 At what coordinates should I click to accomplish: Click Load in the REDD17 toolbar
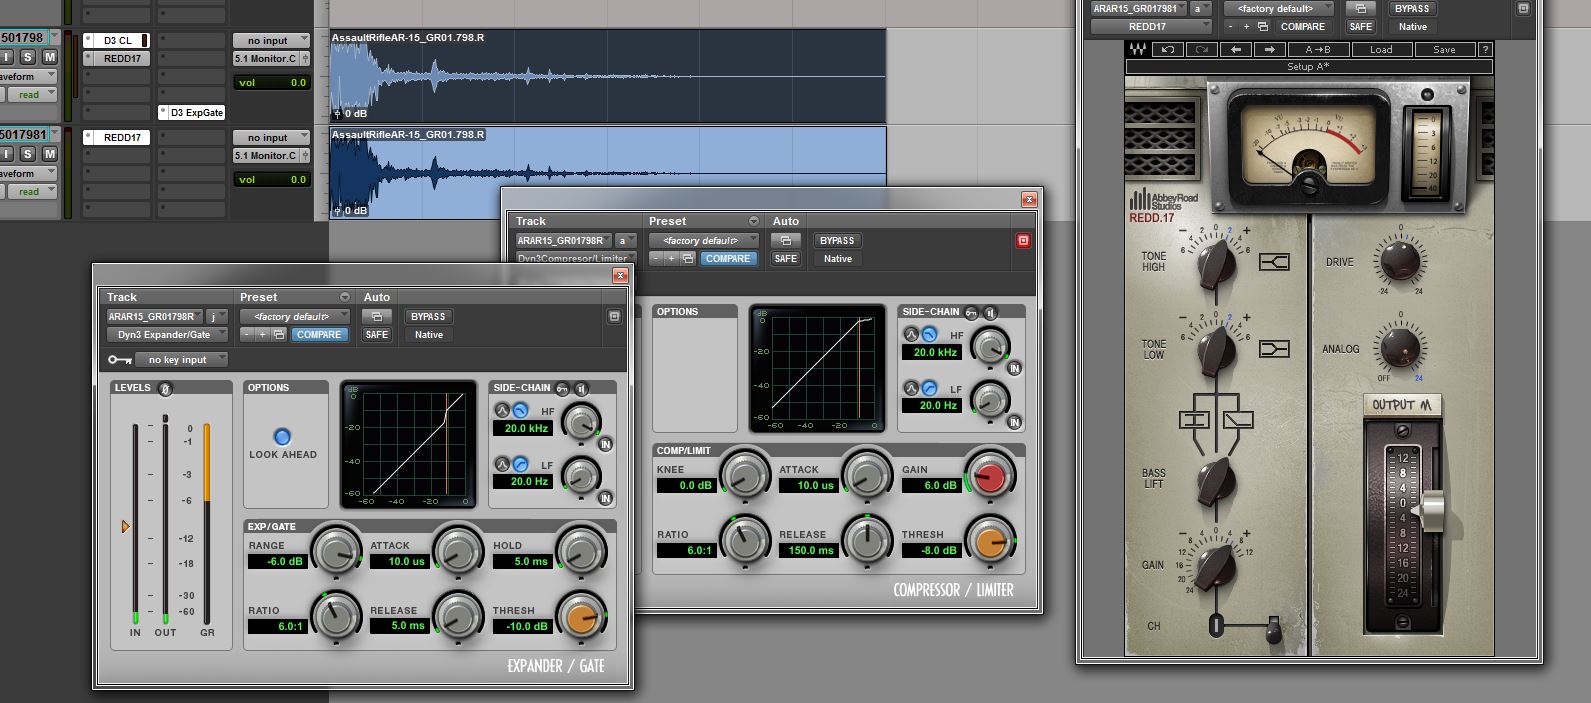(x=1381, y=50)
